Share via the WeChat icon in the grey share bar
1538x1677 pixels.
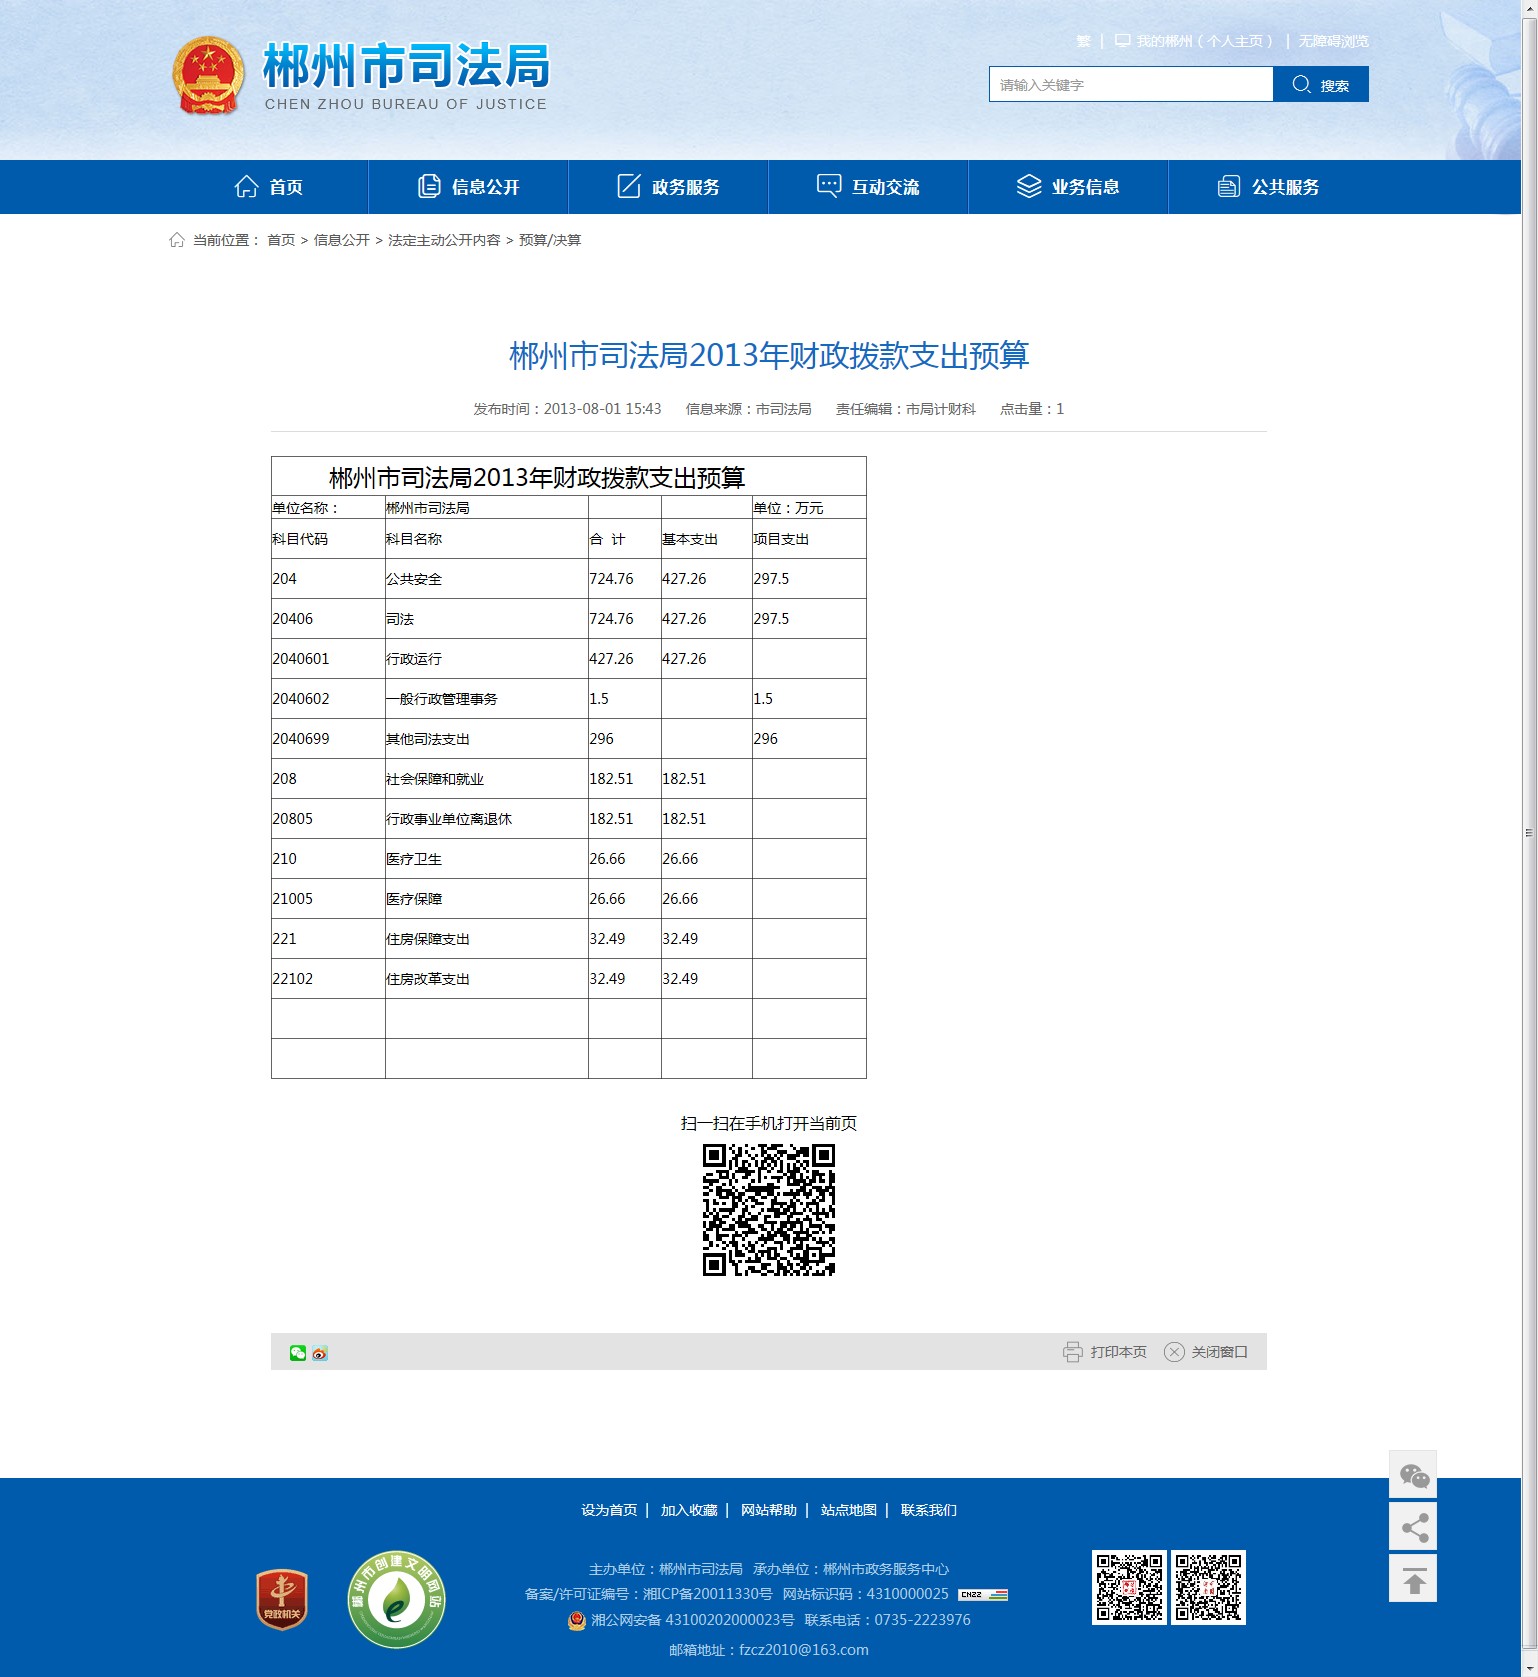(298, 1353)
